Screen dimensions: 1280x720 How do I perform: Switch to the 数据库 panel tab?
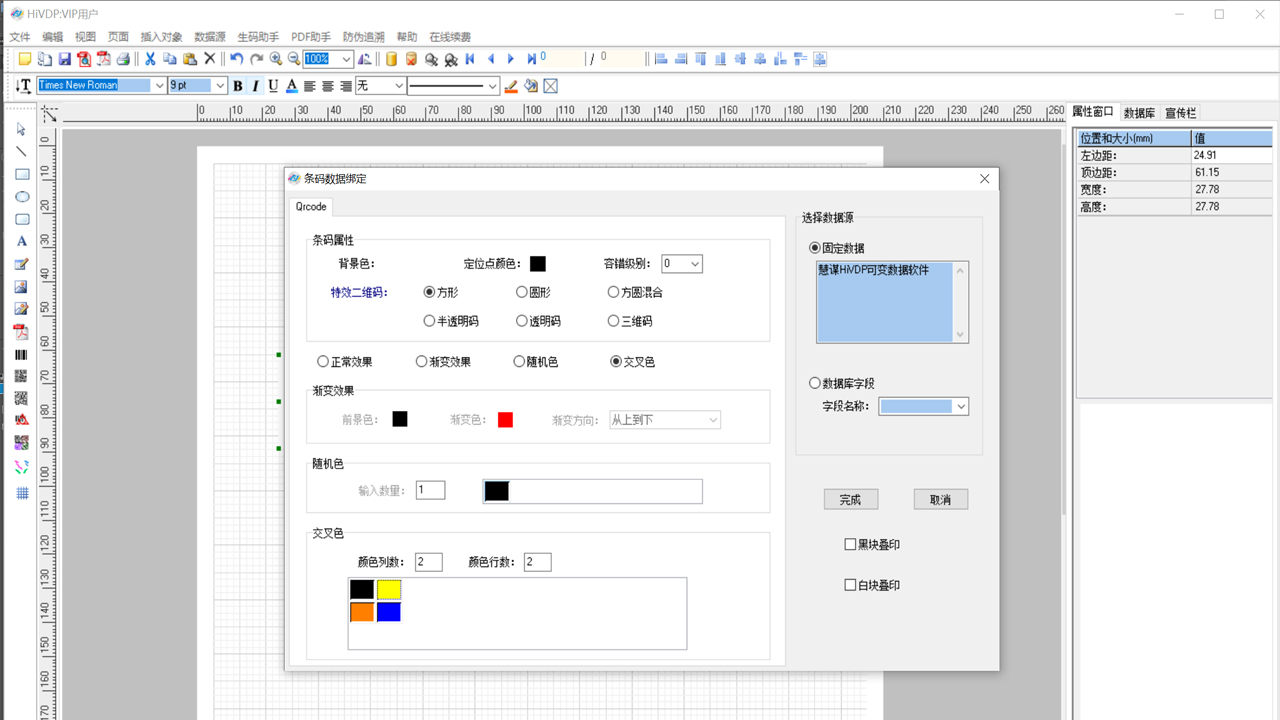click(x=1139, y=113)
